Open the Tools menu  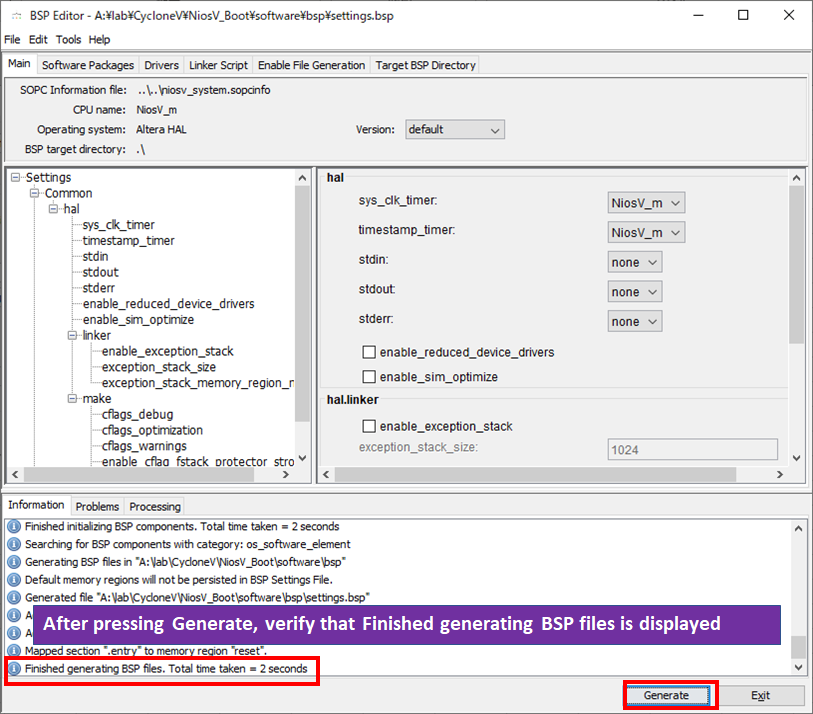click(x=68, y=39)
